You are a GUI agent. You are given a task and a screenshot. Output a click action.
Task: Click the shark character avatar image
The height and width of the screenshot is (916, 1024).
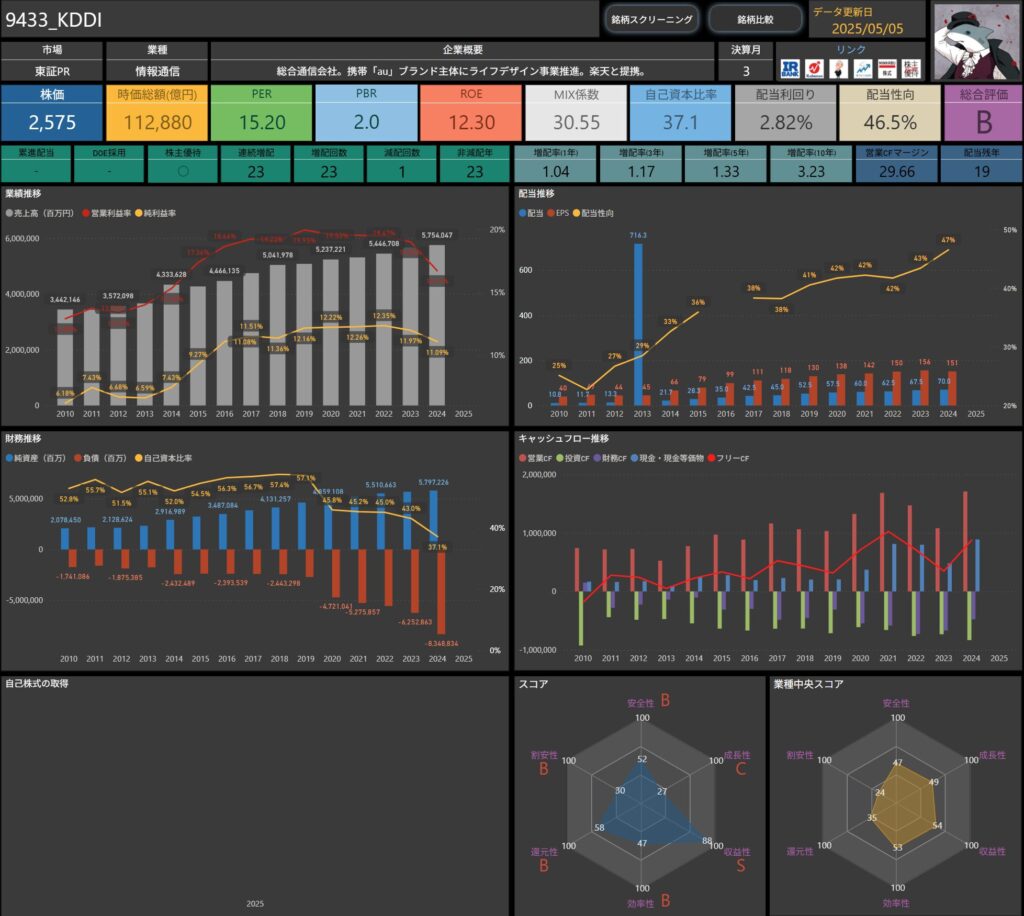click(x=975, y=42)
